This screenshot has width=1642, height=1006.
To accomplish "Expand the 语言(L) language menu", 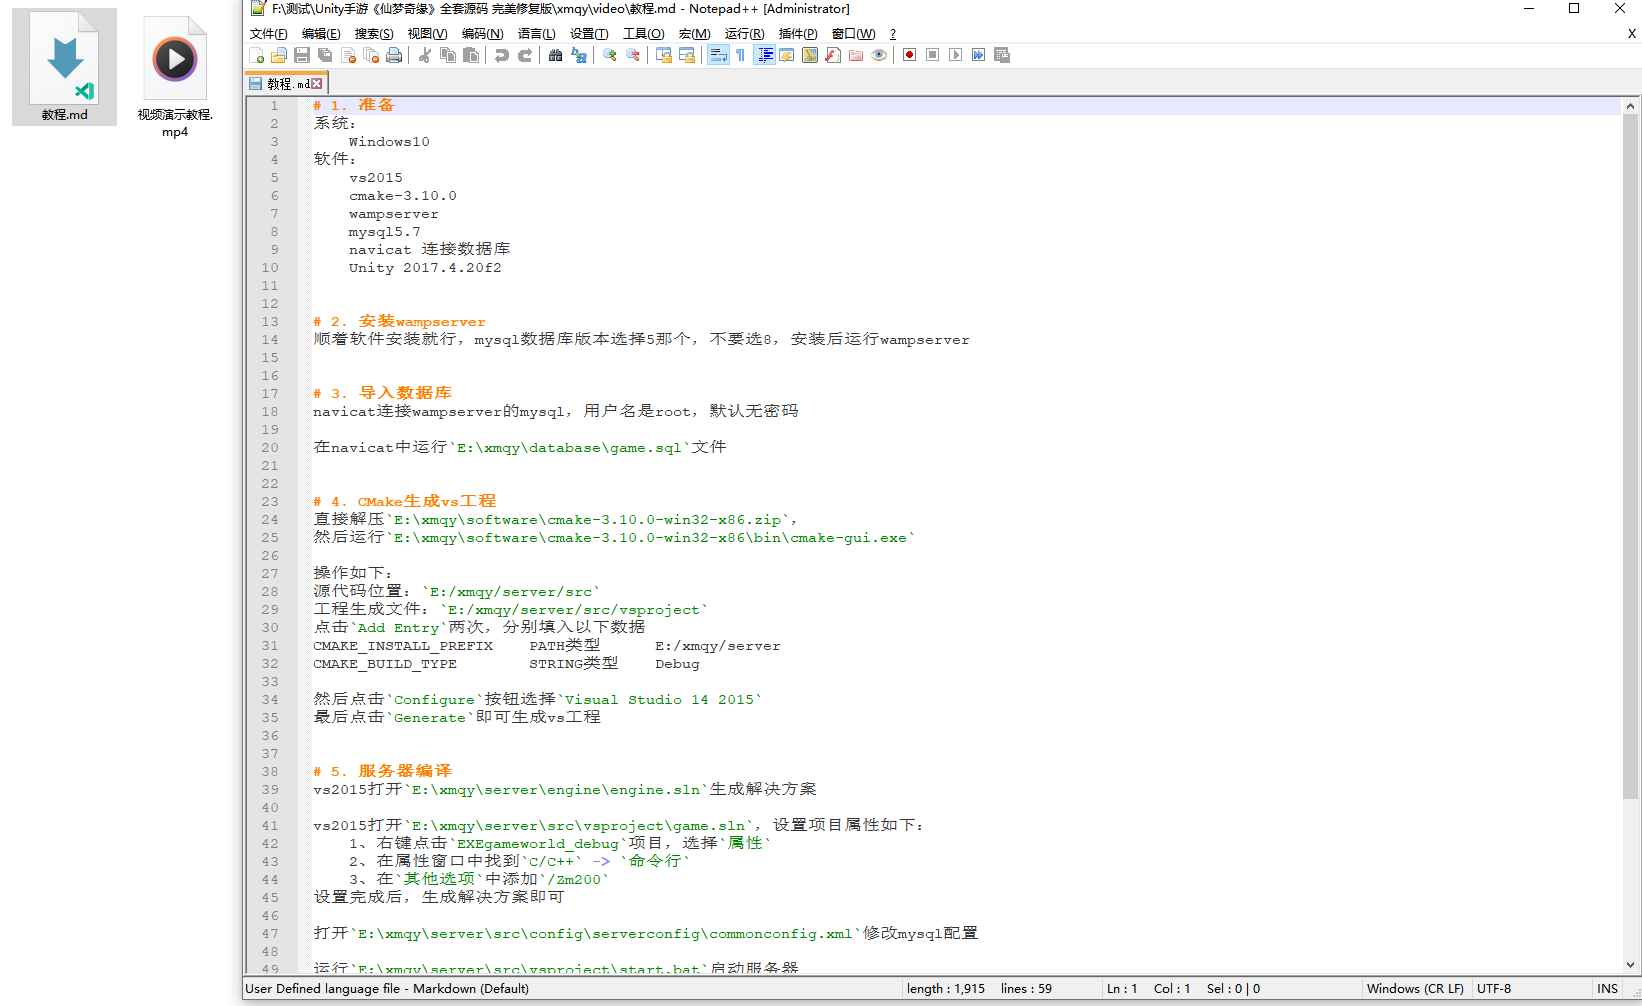I will click(x=536, y=34).
